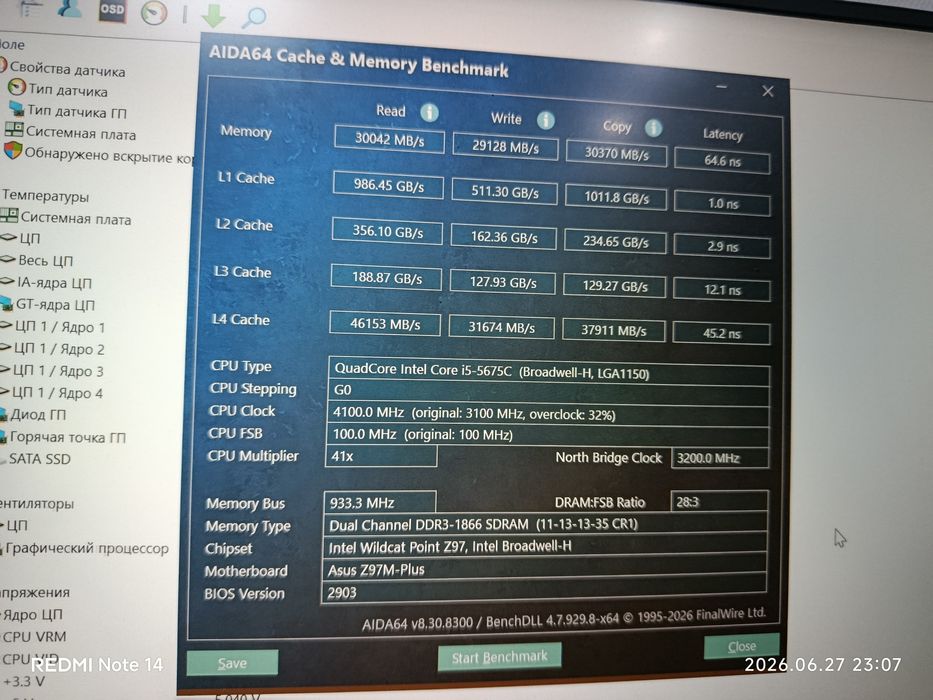This screenshot has width=933, height=700.
Task: Click the shield icon beside Обнаружено вскрытие
Action: pos(12,151)
